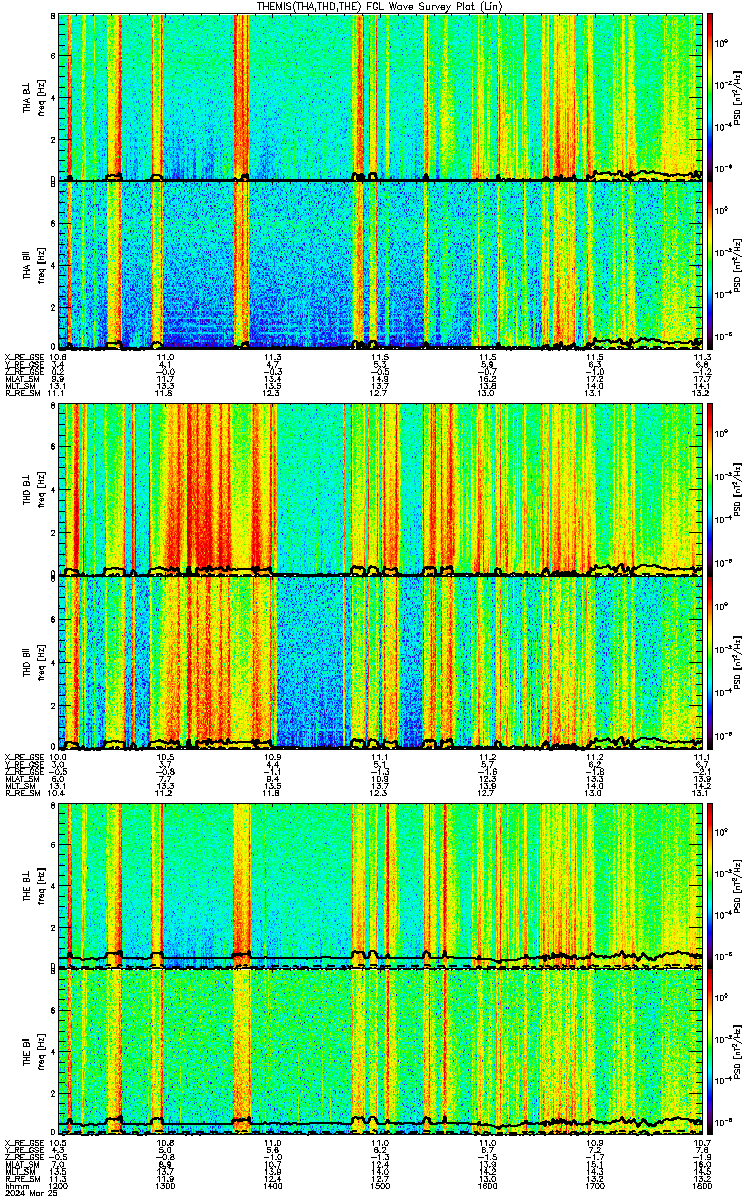The width and height of the screenshot is (750, 1200).
Task: Click the THD B-parallel PSD color bar
Action: [x=711, y=662]
